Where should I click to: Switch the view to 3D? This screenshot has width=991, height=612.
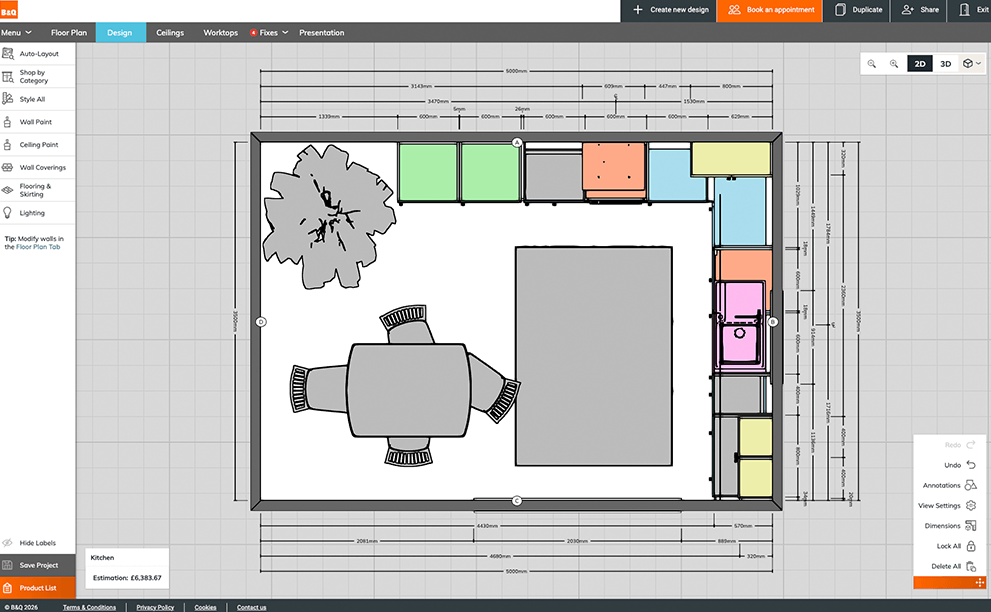pyautogui.click(x=944, y=63)
